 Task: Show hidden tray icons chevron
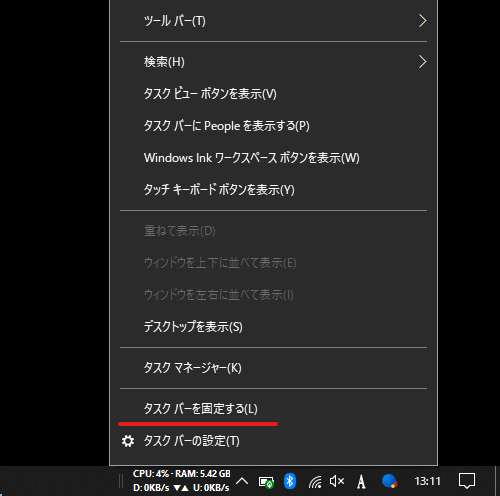coord(242,481)
